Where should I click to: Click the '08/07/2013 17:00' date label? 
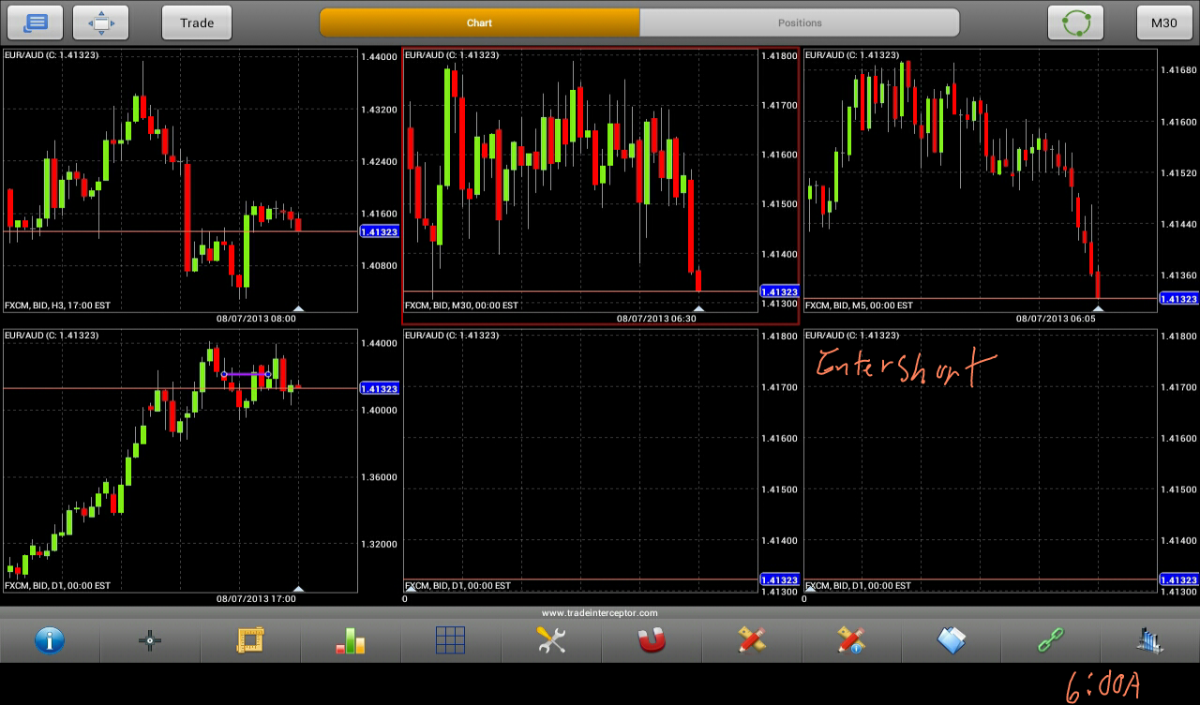(256, 598)
